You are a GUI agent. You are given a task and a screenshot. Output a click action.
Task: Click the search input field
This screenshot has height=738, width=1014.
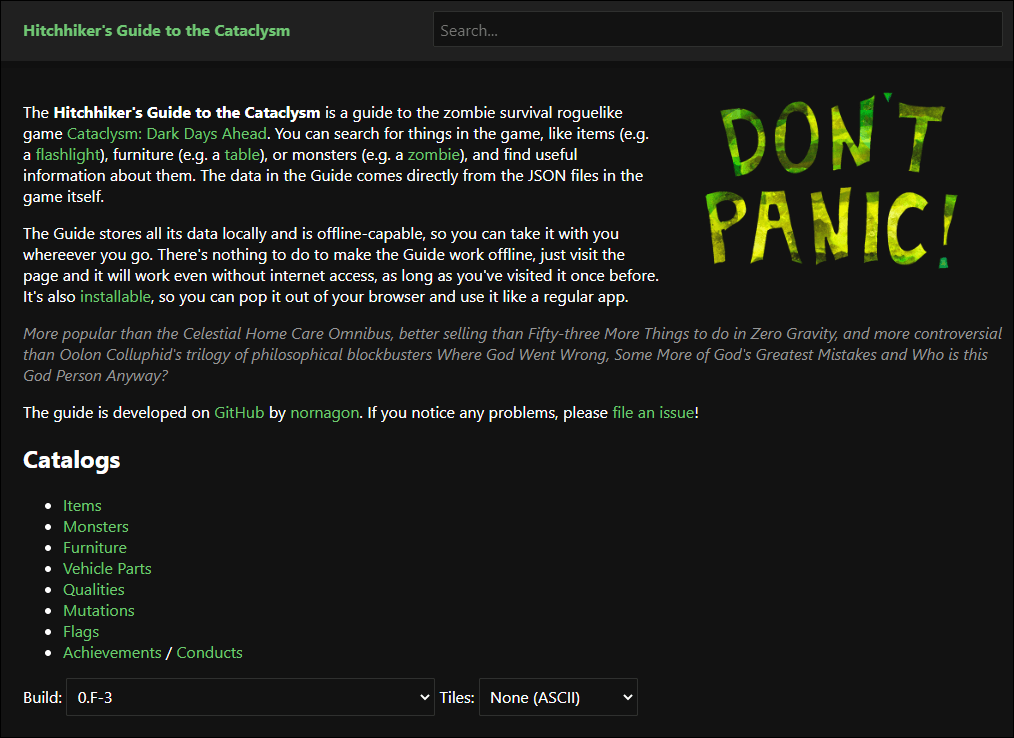click(717, 30)
